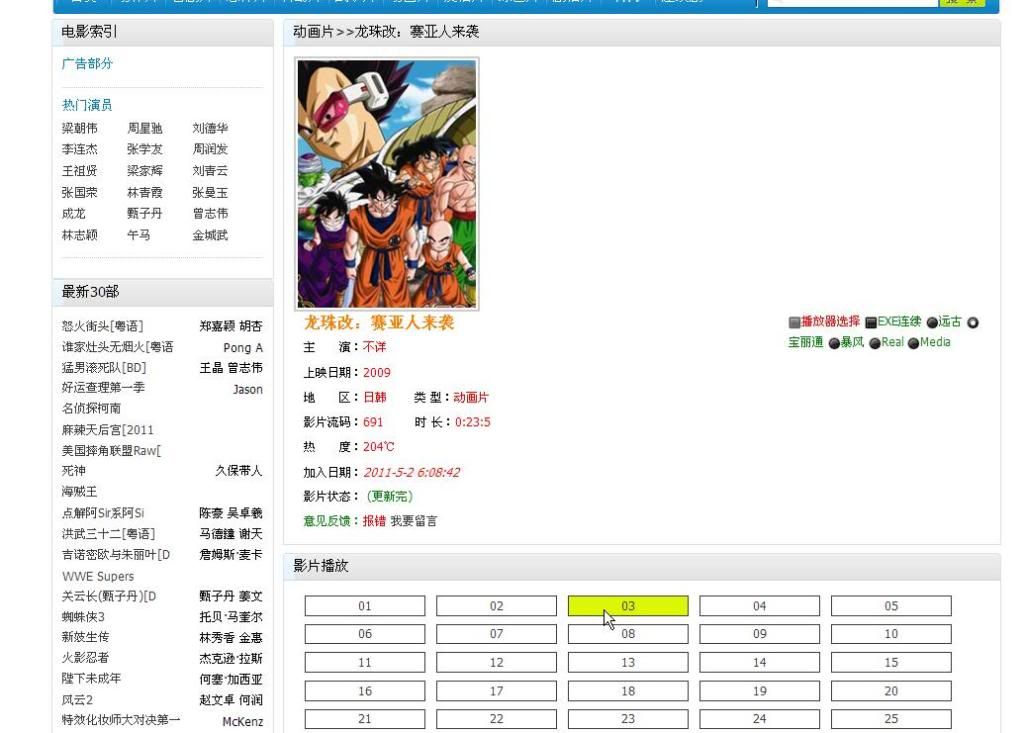Go to 动画片 breadcrumb category

313,32
